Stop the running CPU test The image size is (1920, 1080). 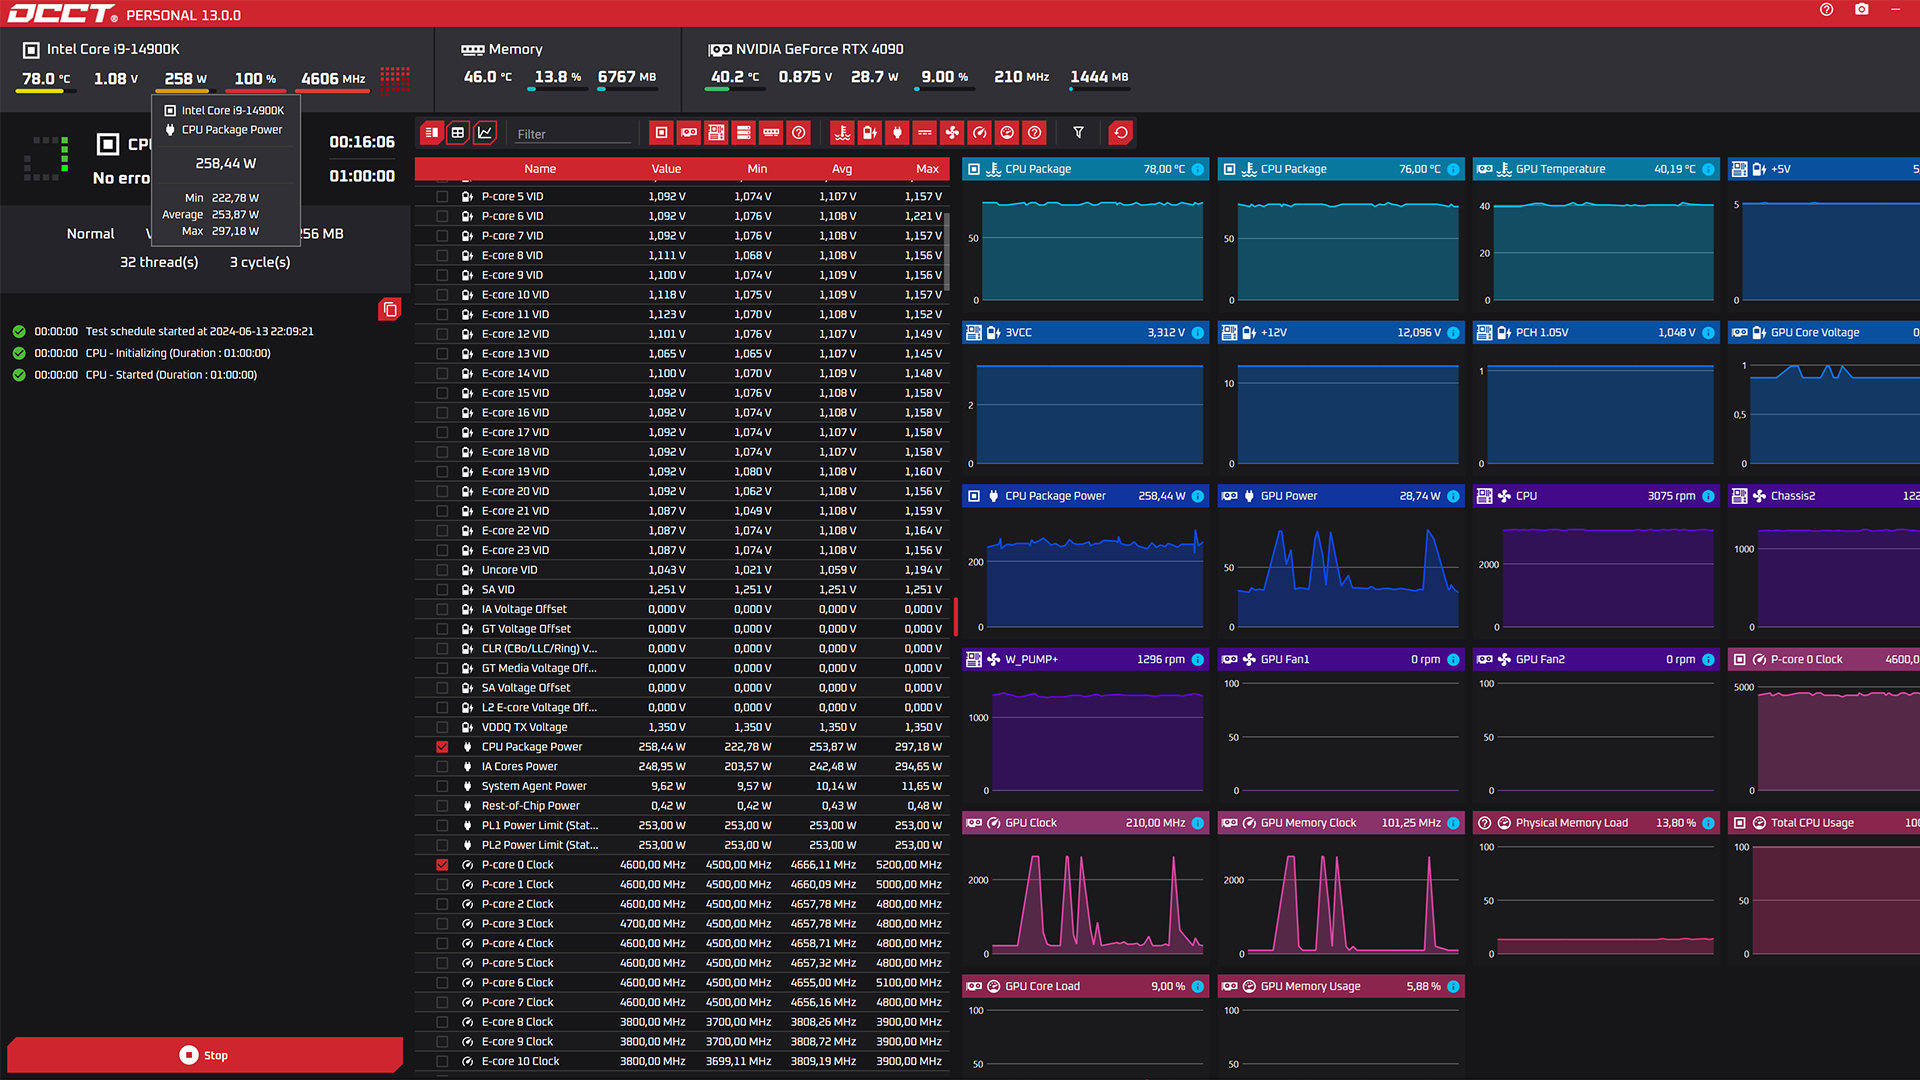pyautogui.click(x=205, y=1055)
